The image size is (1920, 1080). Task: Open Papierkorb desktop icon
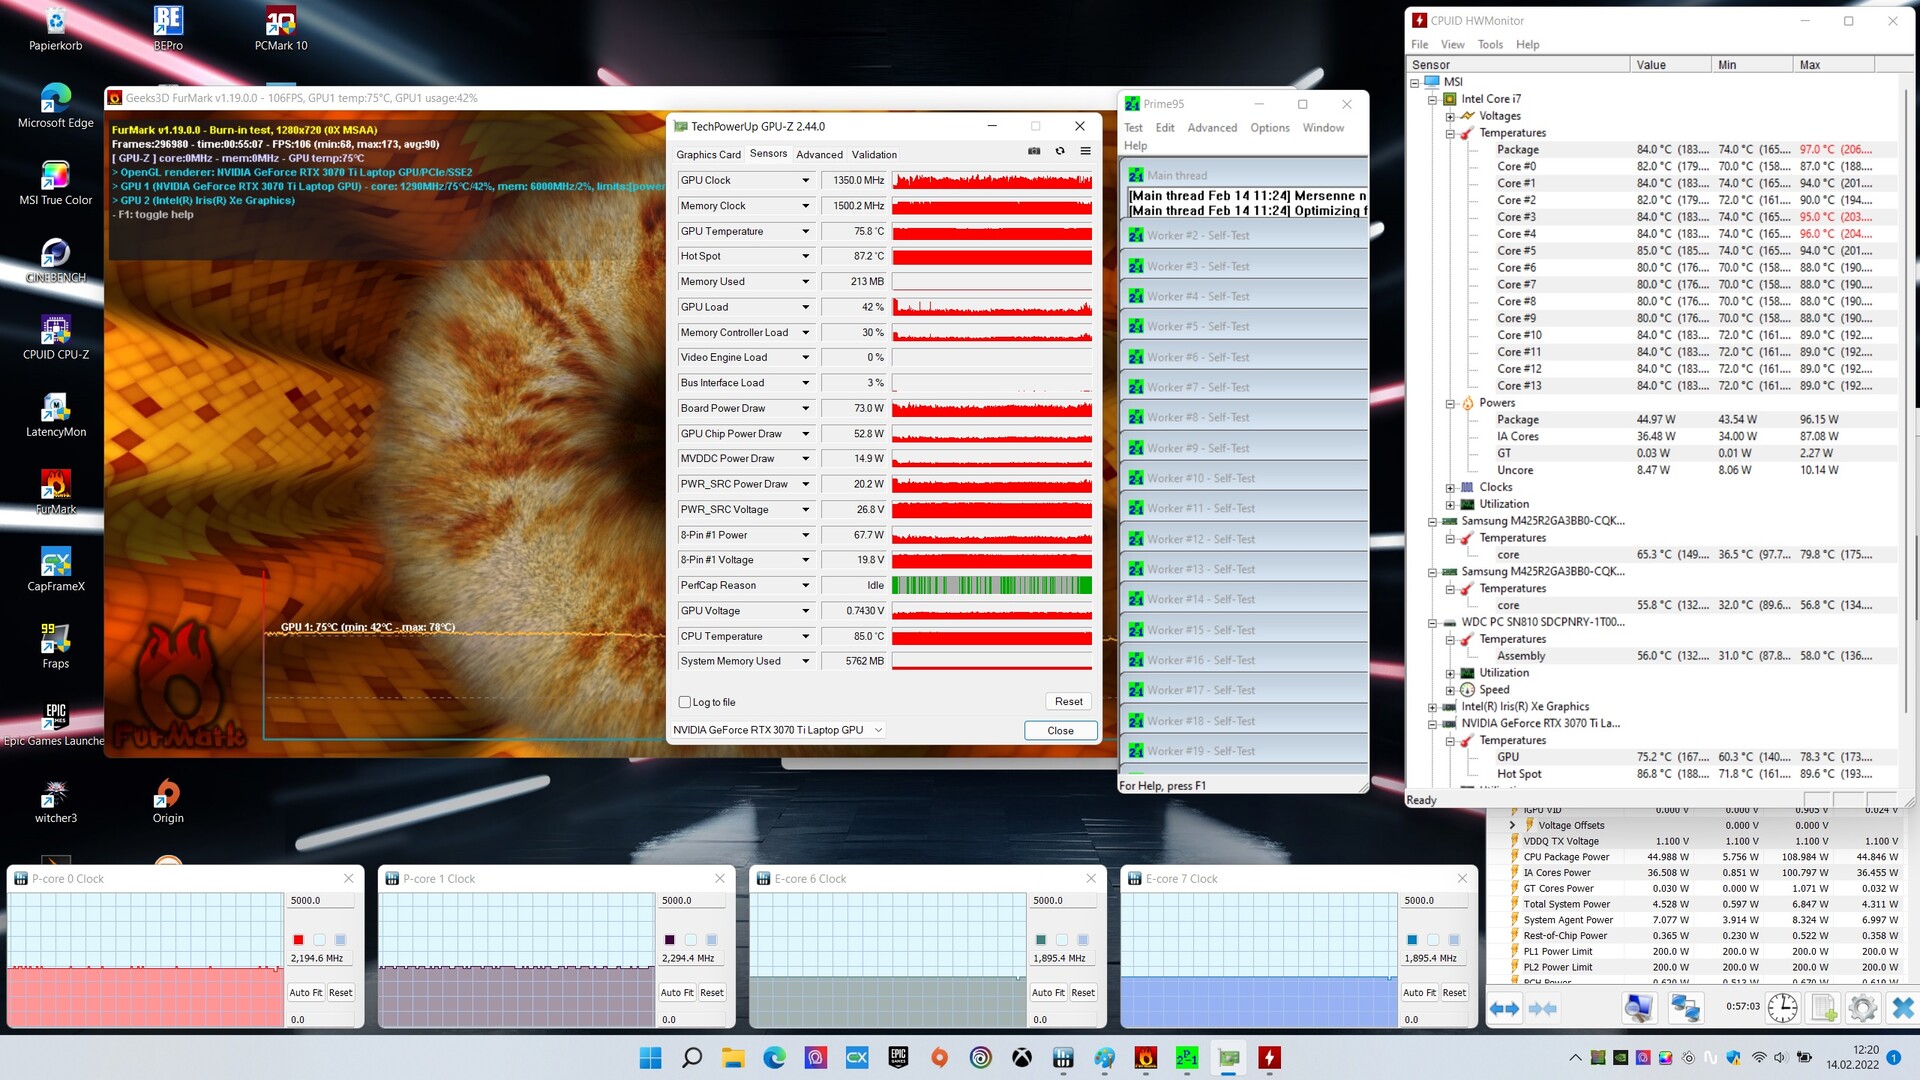pyautogui.click(x=56, y=29)
